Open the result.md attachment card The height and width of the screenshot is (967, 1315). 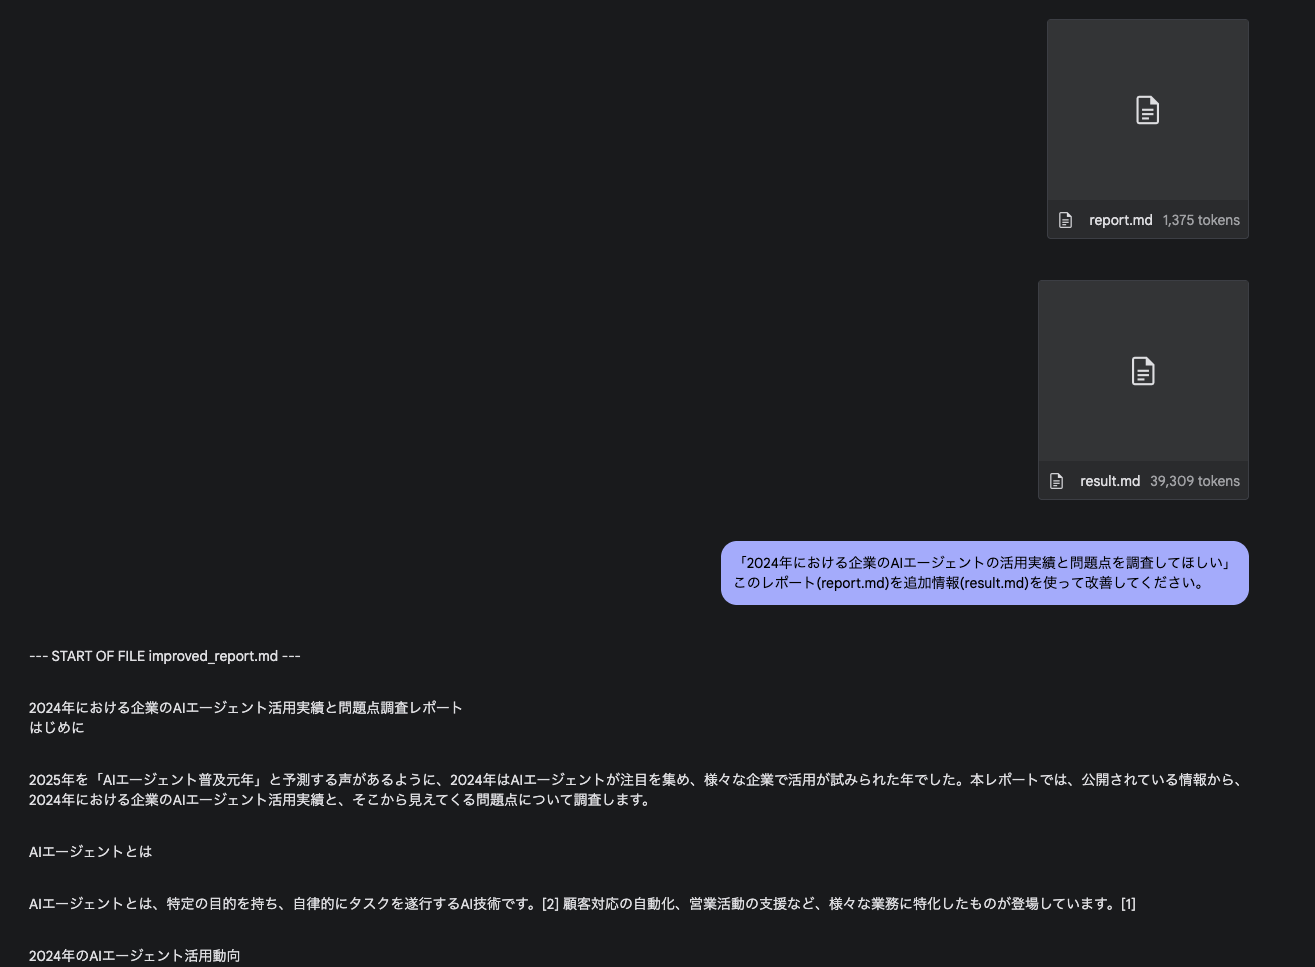[x=1143, y=389]
